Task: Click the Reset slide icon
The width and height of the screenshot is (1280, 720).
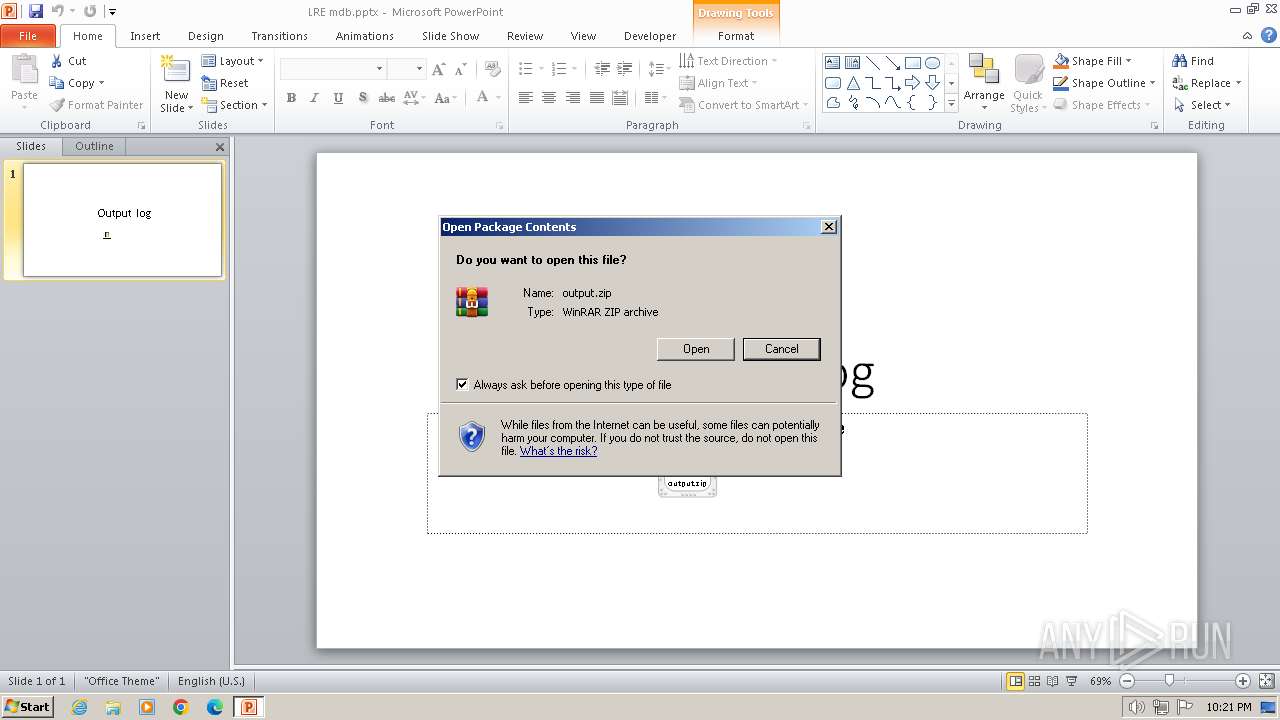Action: pos(209,83)
